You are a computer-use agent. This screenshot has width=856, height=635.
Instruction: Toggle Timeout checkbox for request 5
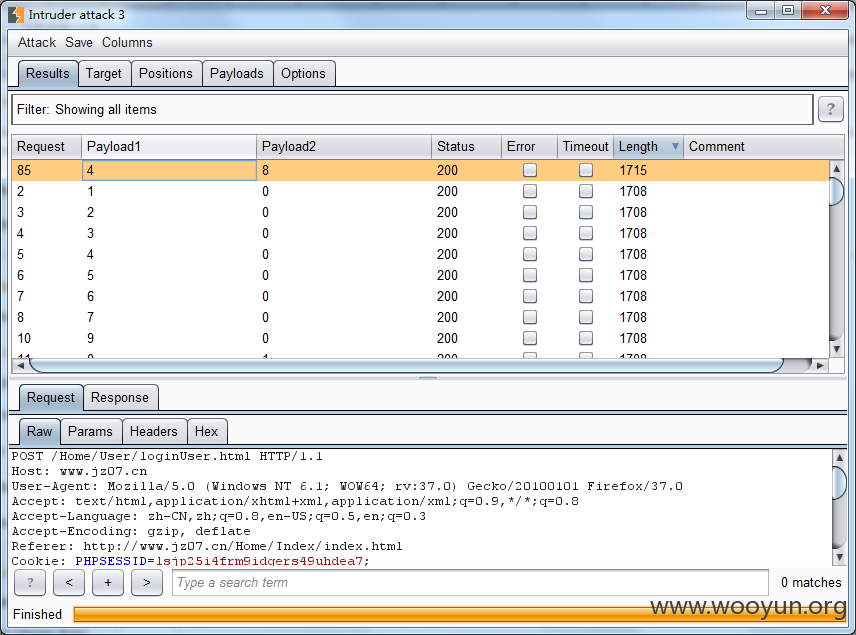[x=586, y=254]
